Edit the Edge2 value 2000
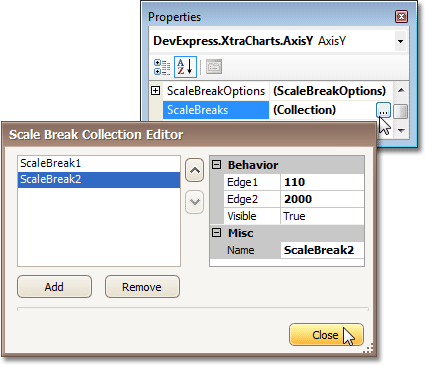The image size is (425, 365). [322, 199]
